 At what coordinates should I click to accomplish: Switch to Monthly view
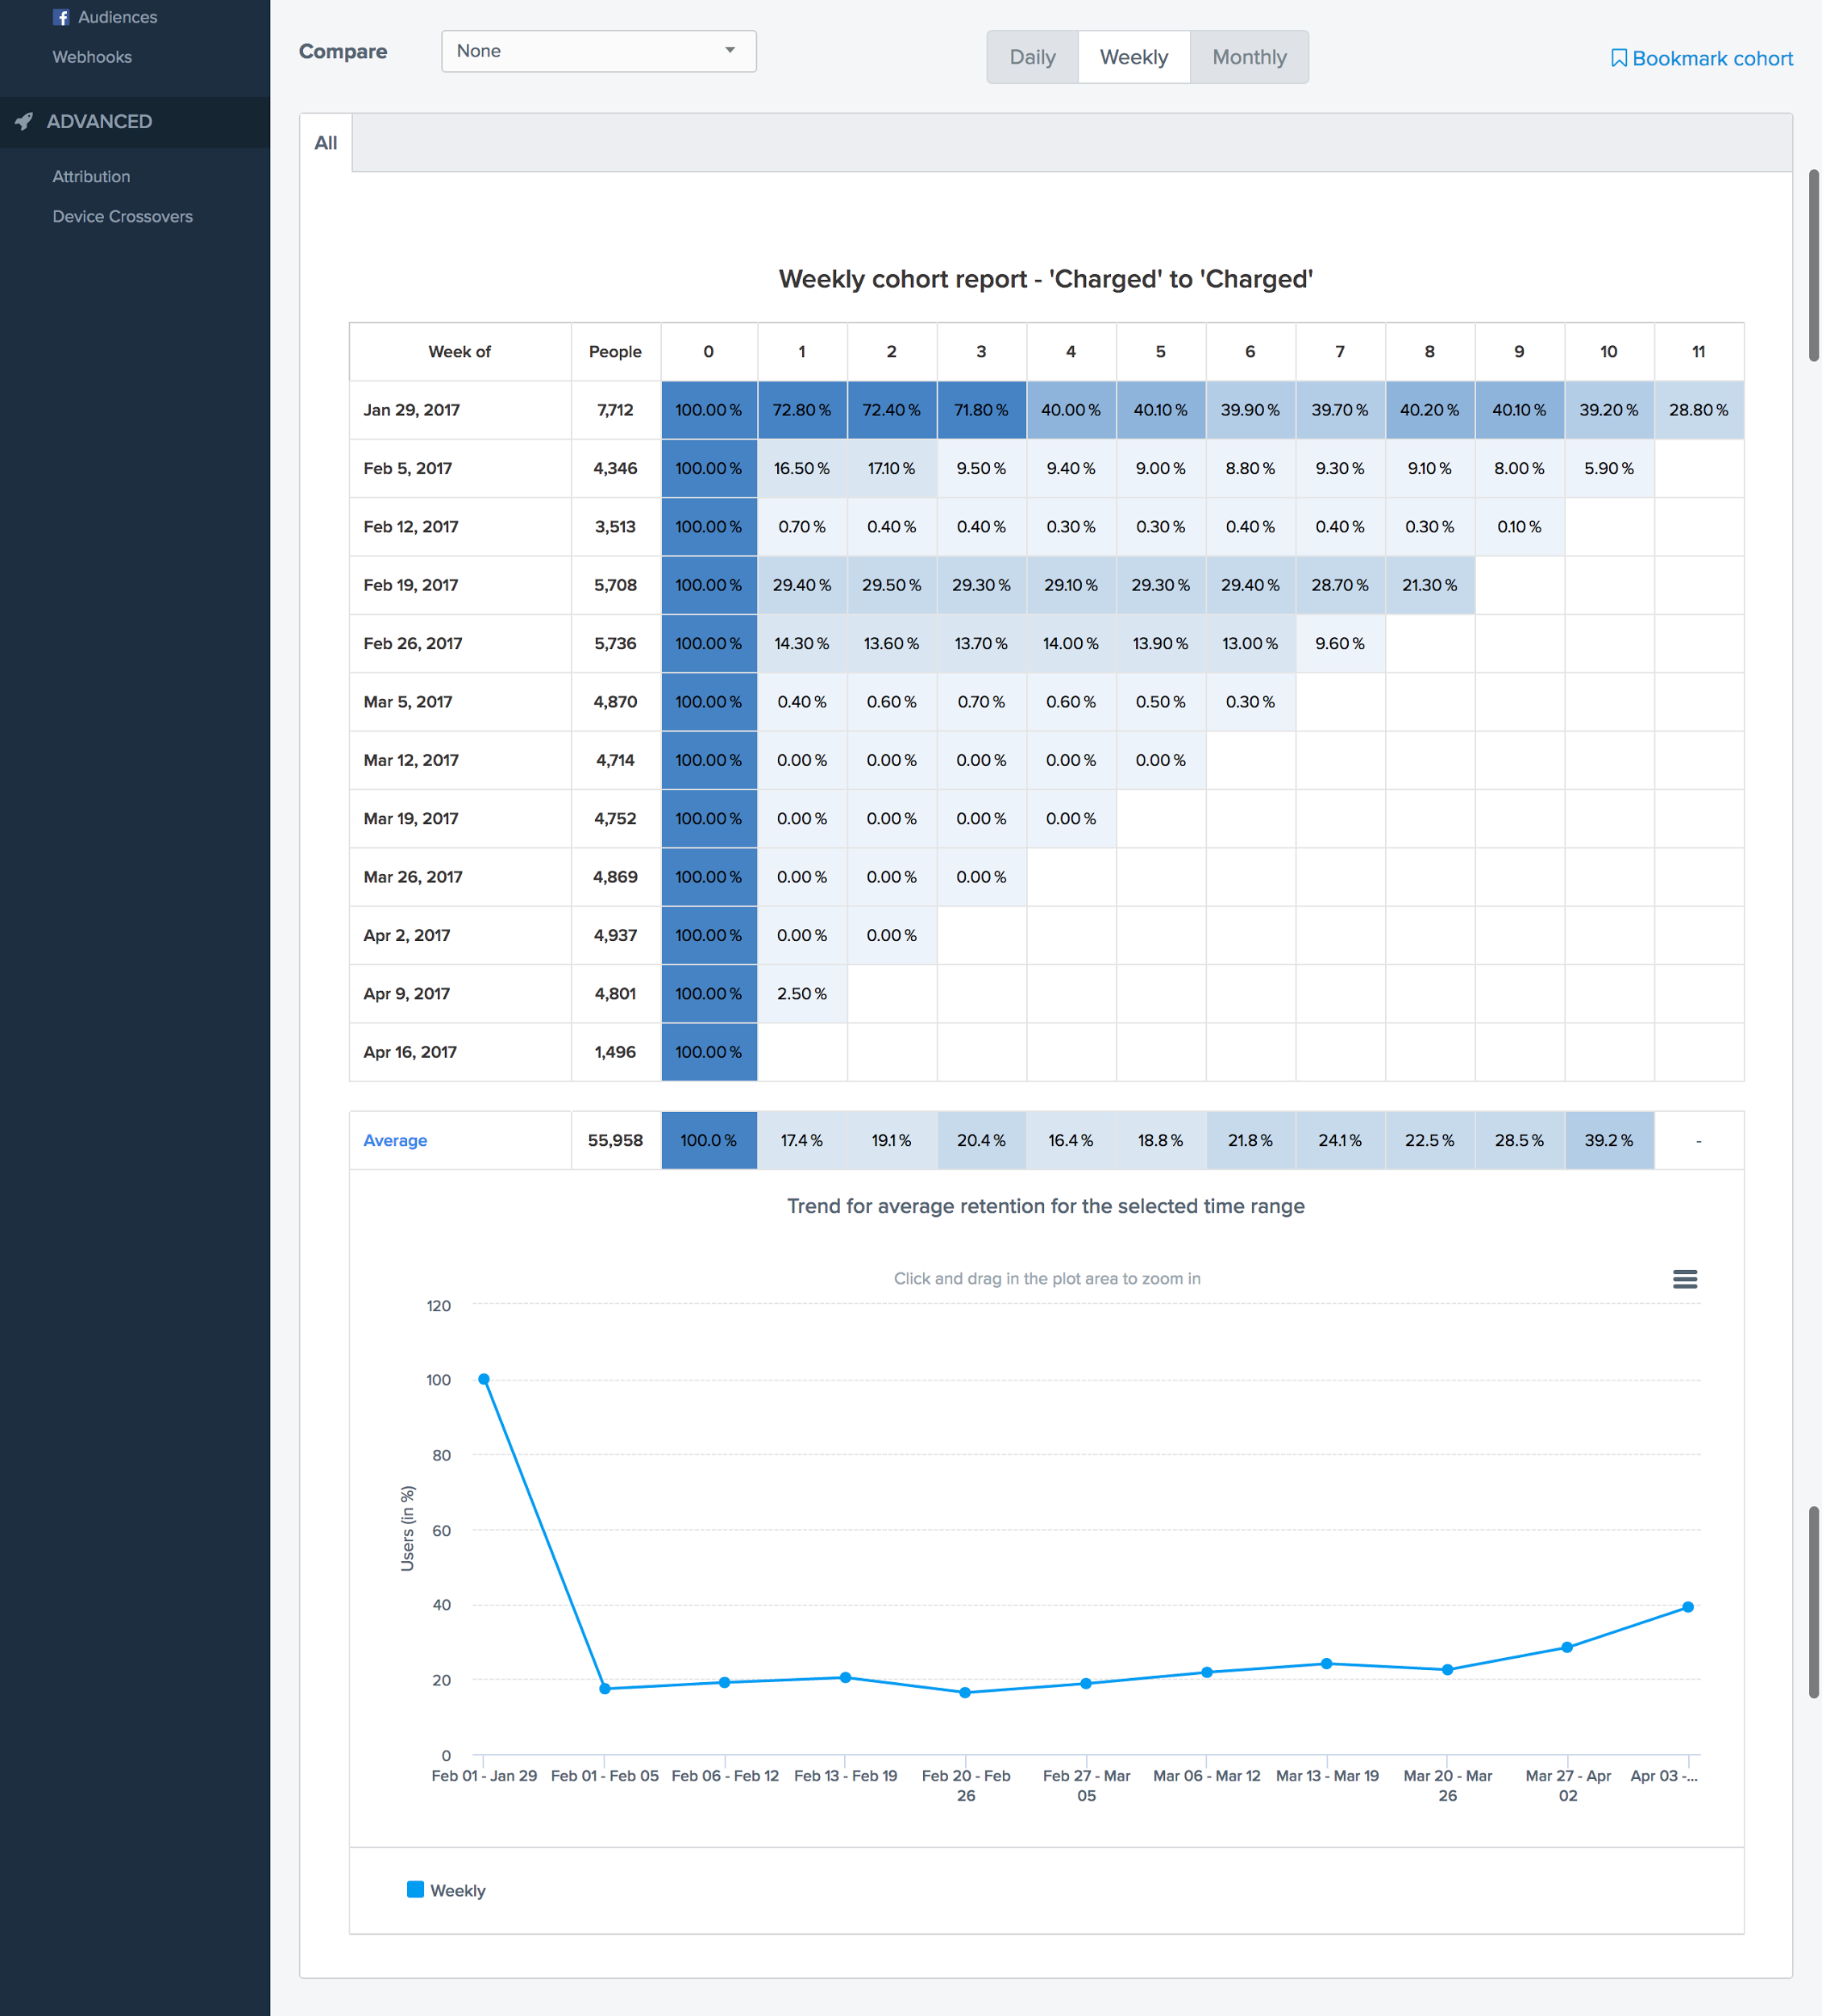[1248, 57]
